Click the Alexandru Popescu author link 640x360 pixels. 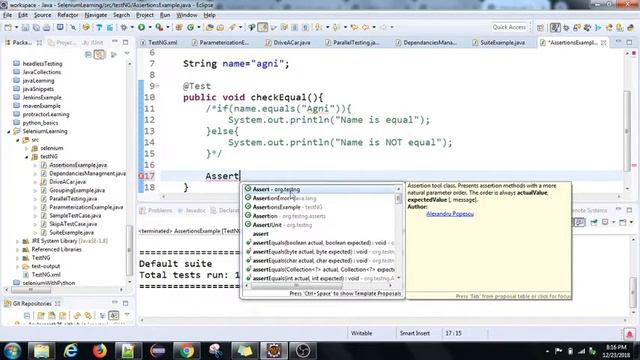point(450,214)
